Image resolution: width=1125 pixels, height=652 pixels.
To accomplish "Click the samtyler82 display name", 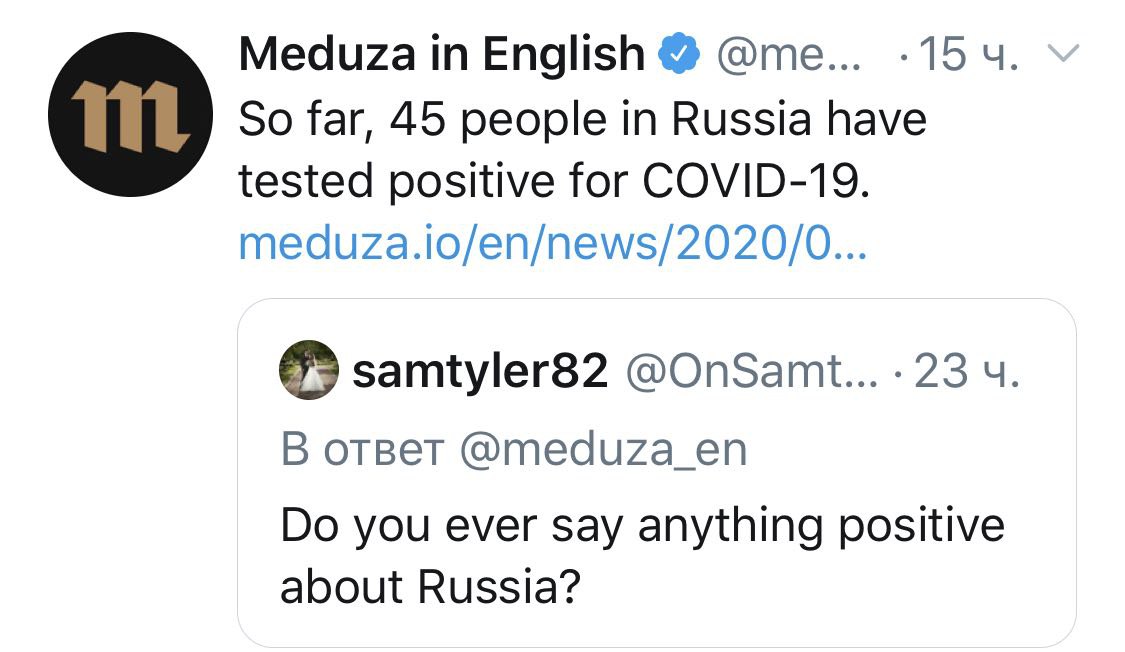I will coord(480,372).
